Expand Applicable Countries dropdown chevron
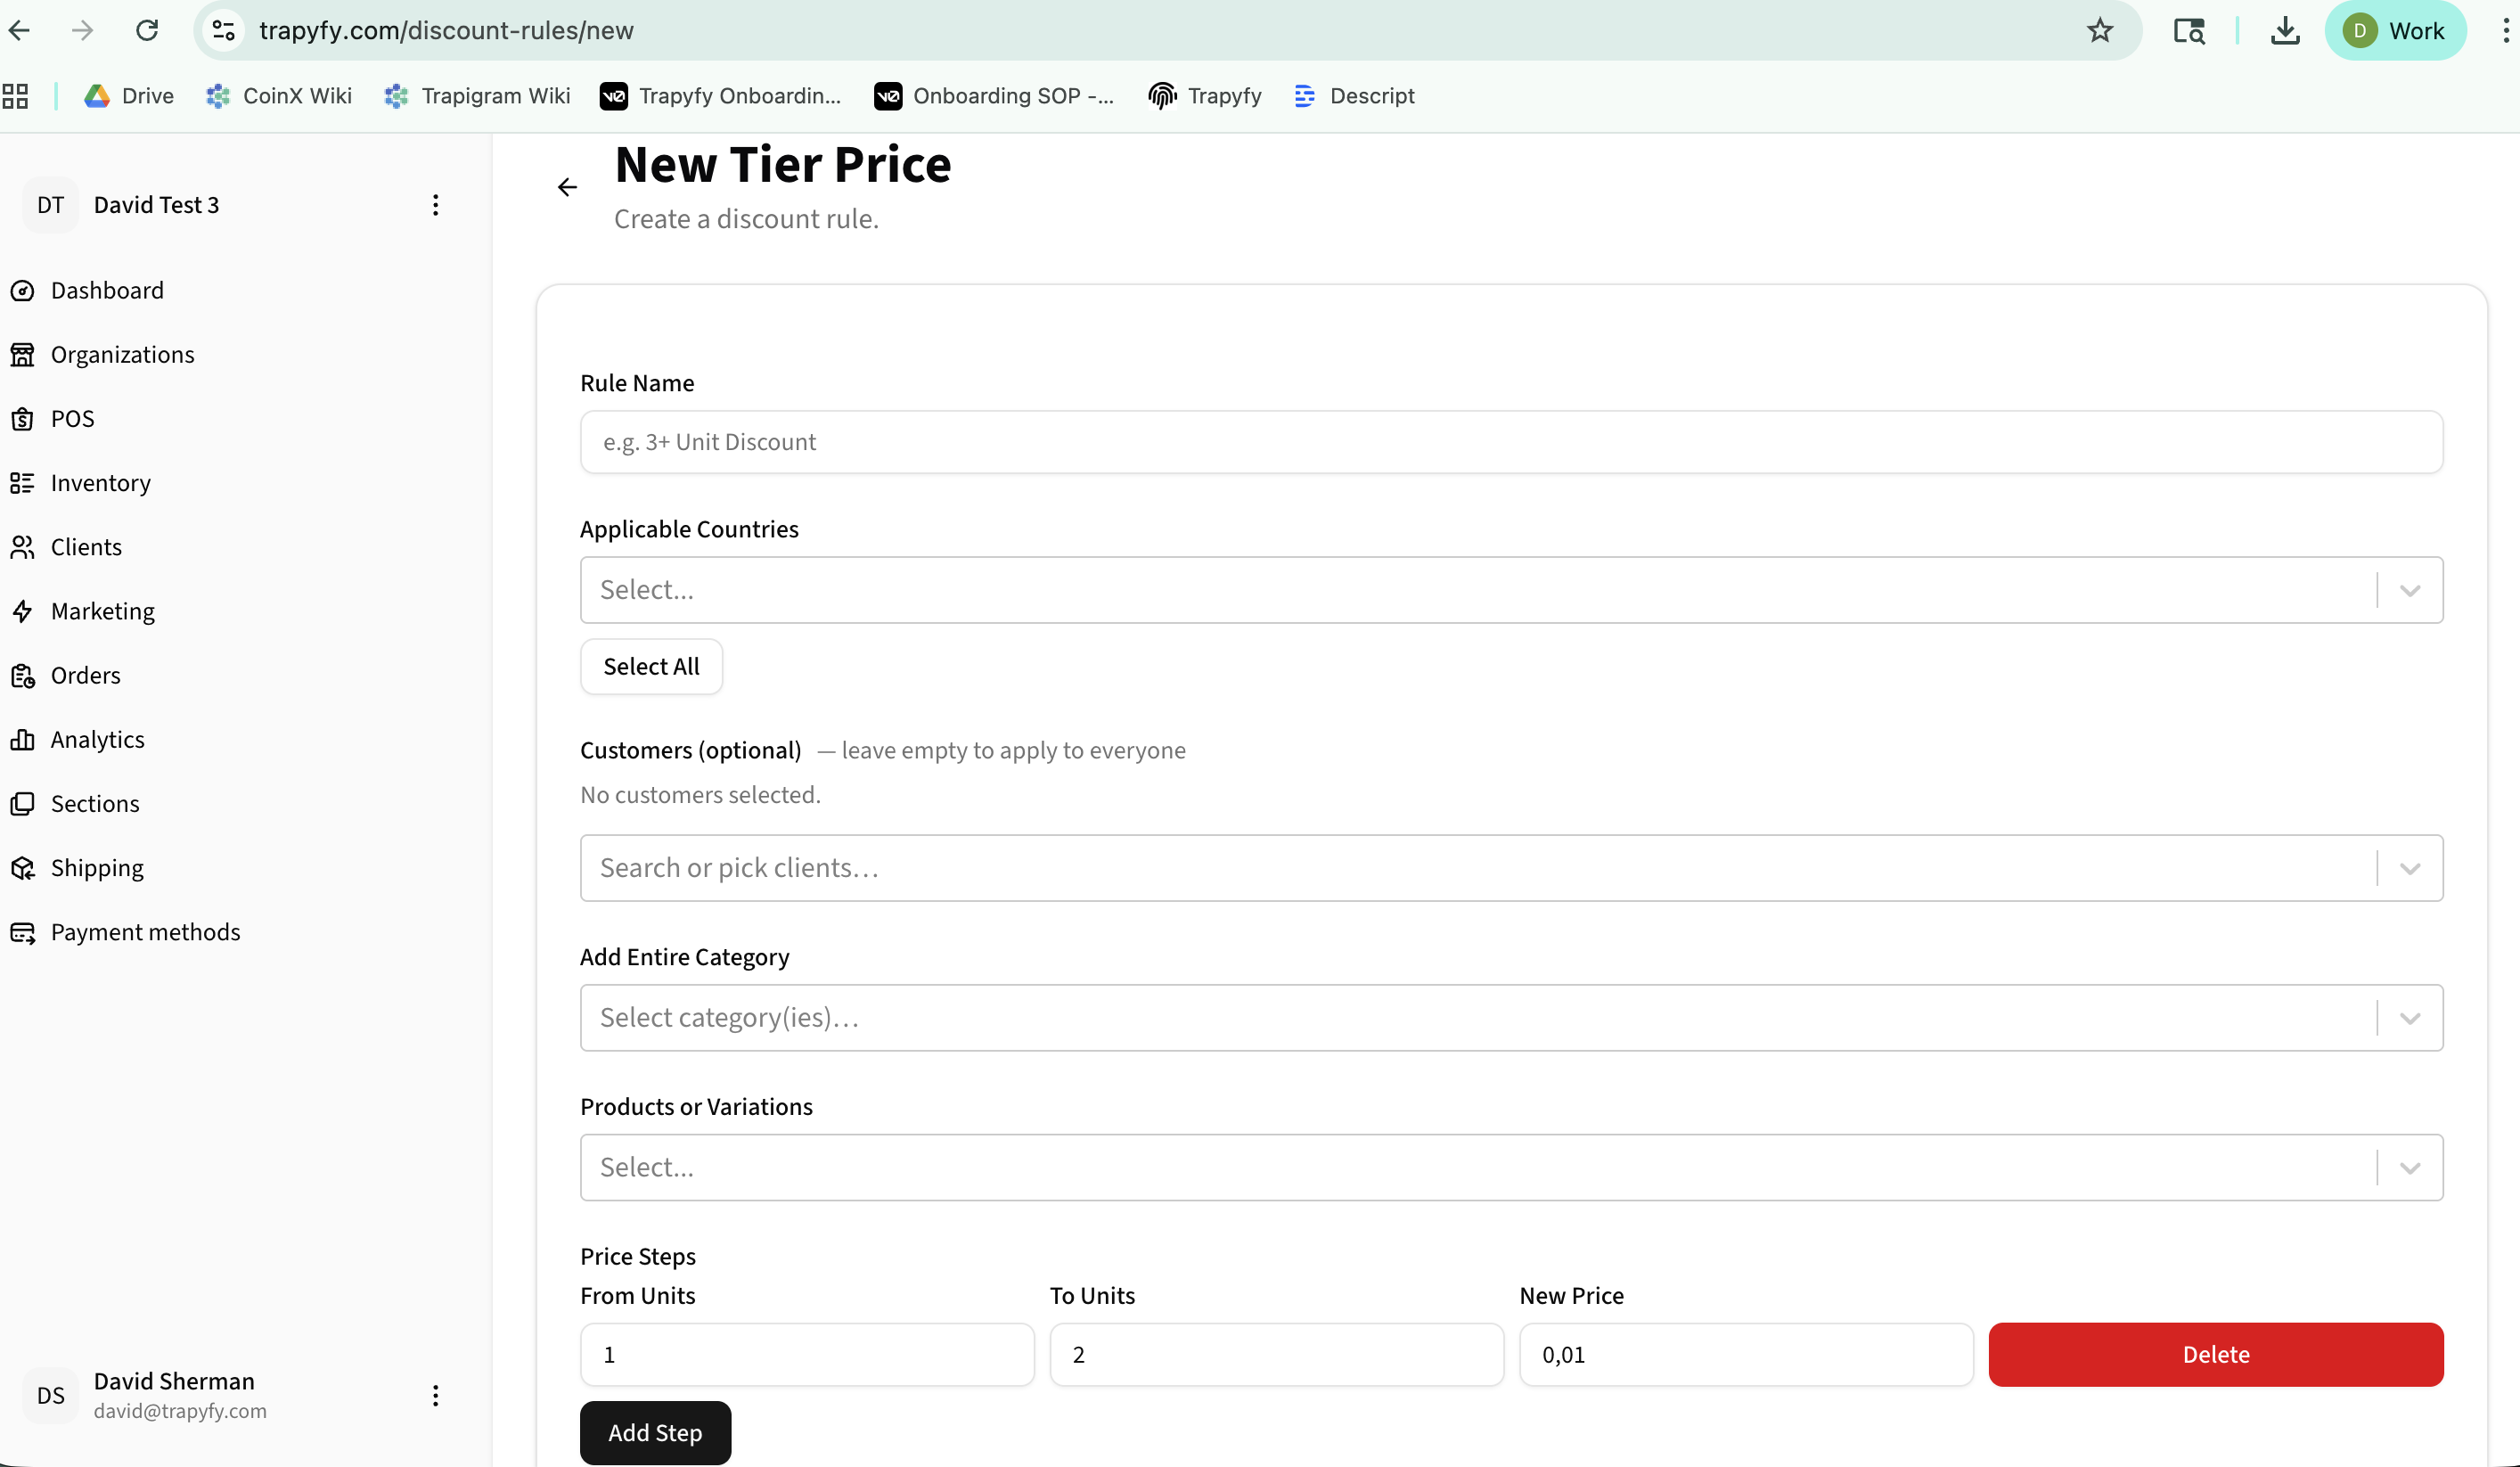The image size is (2520, 1467). click(2410, 590)
